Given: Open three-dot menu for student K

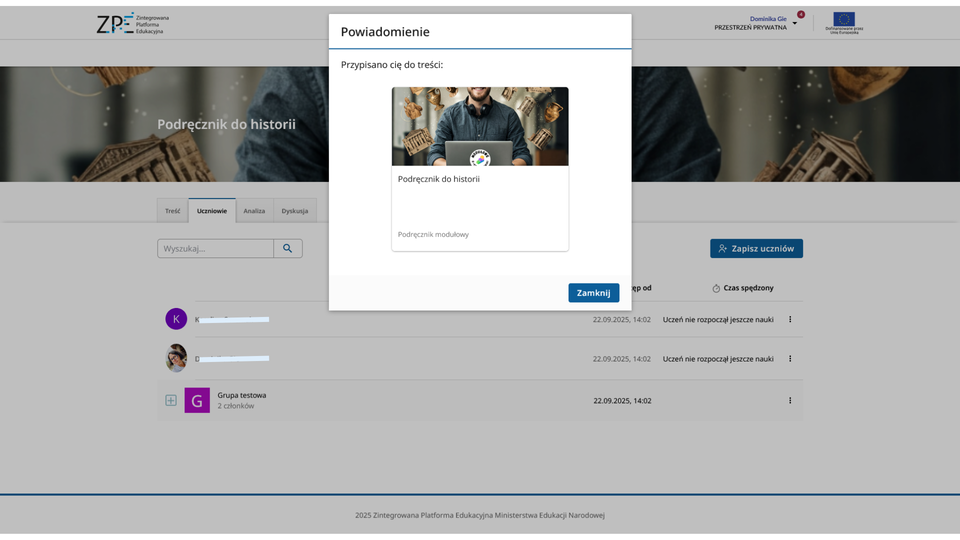Looking at the screenshot, I should coord(790,319).
